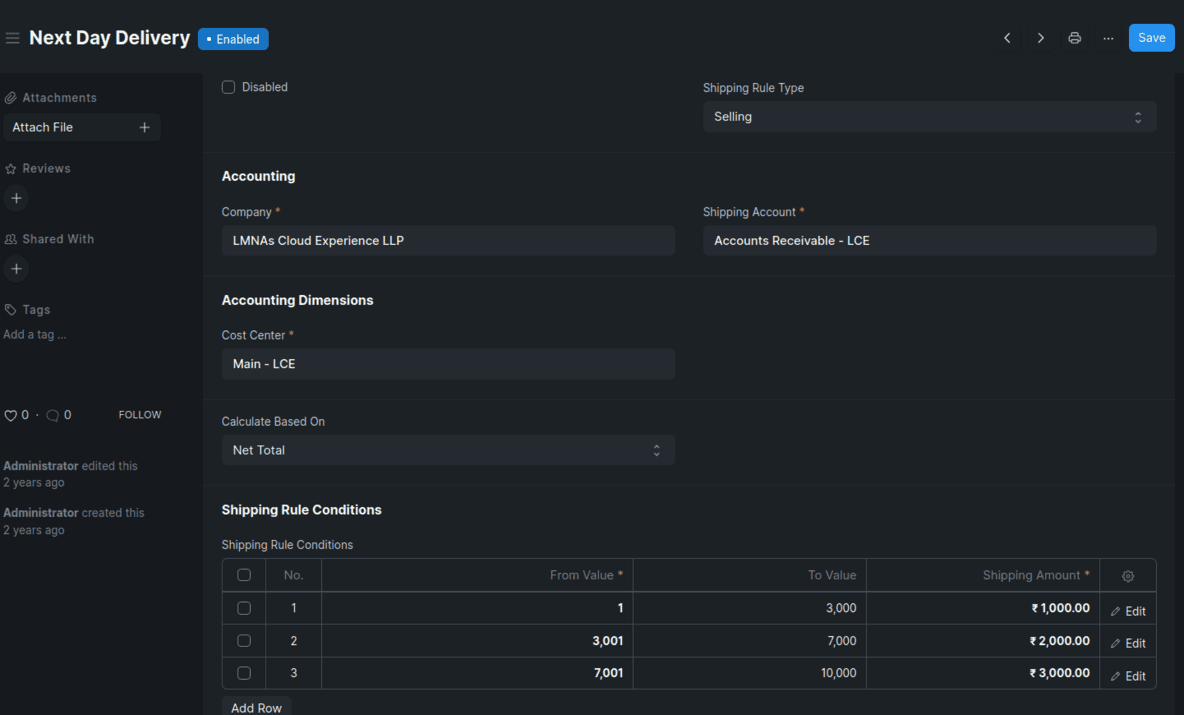This screenshot has height=715, width=1184.
Task: Click the heart like icon
Action: click(11, 415)
